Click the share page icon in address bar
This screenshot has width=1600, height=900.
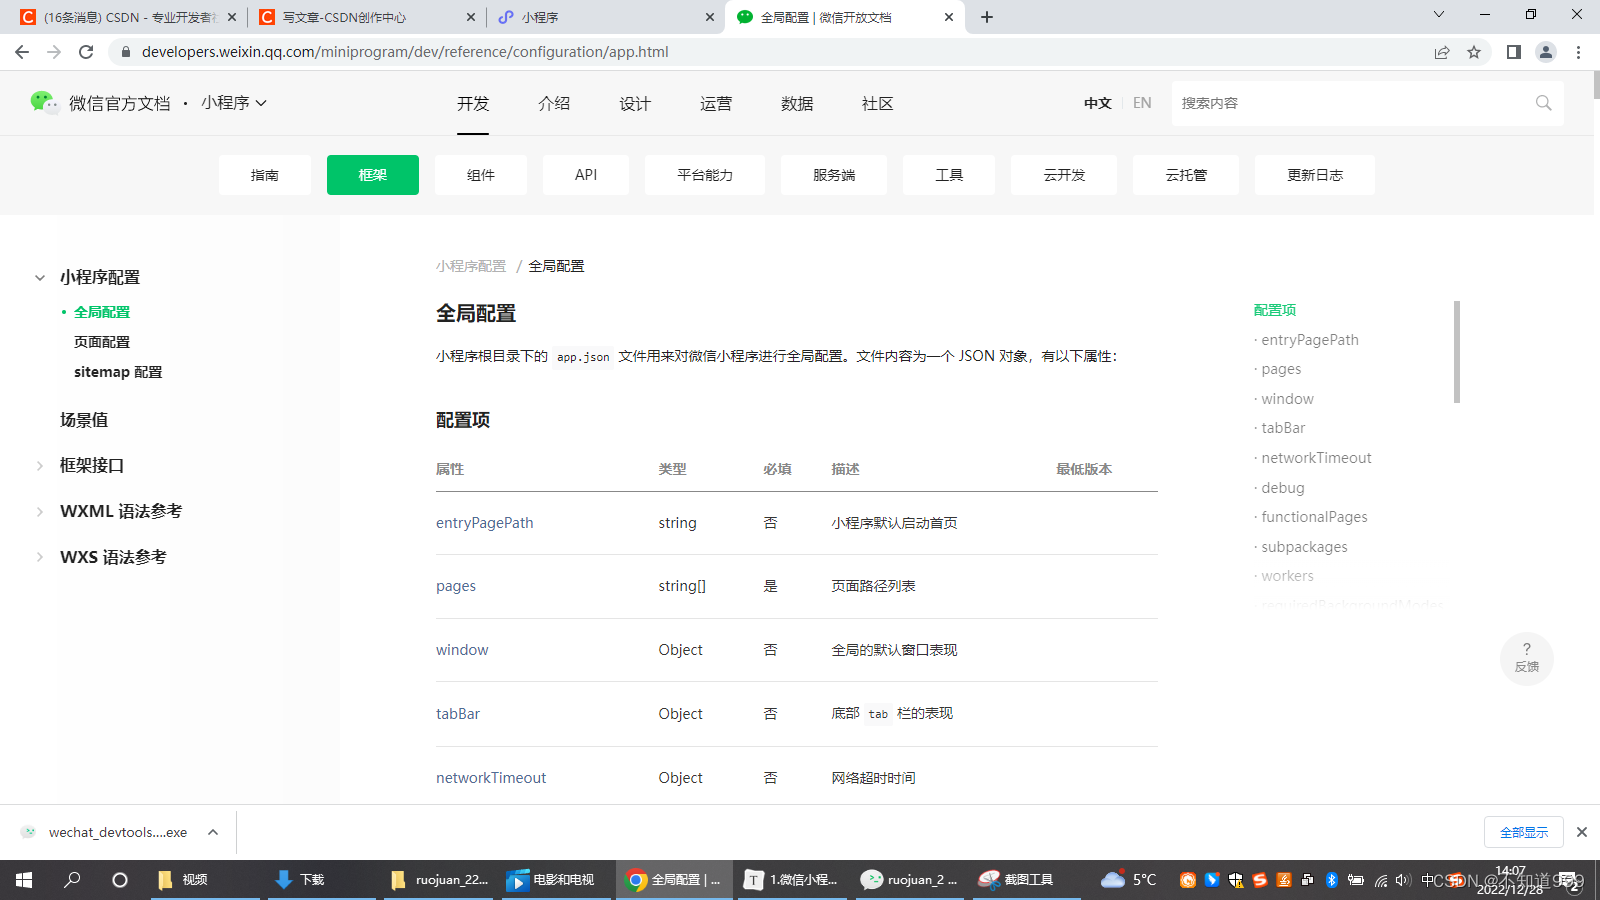[x=1442, y=52]
